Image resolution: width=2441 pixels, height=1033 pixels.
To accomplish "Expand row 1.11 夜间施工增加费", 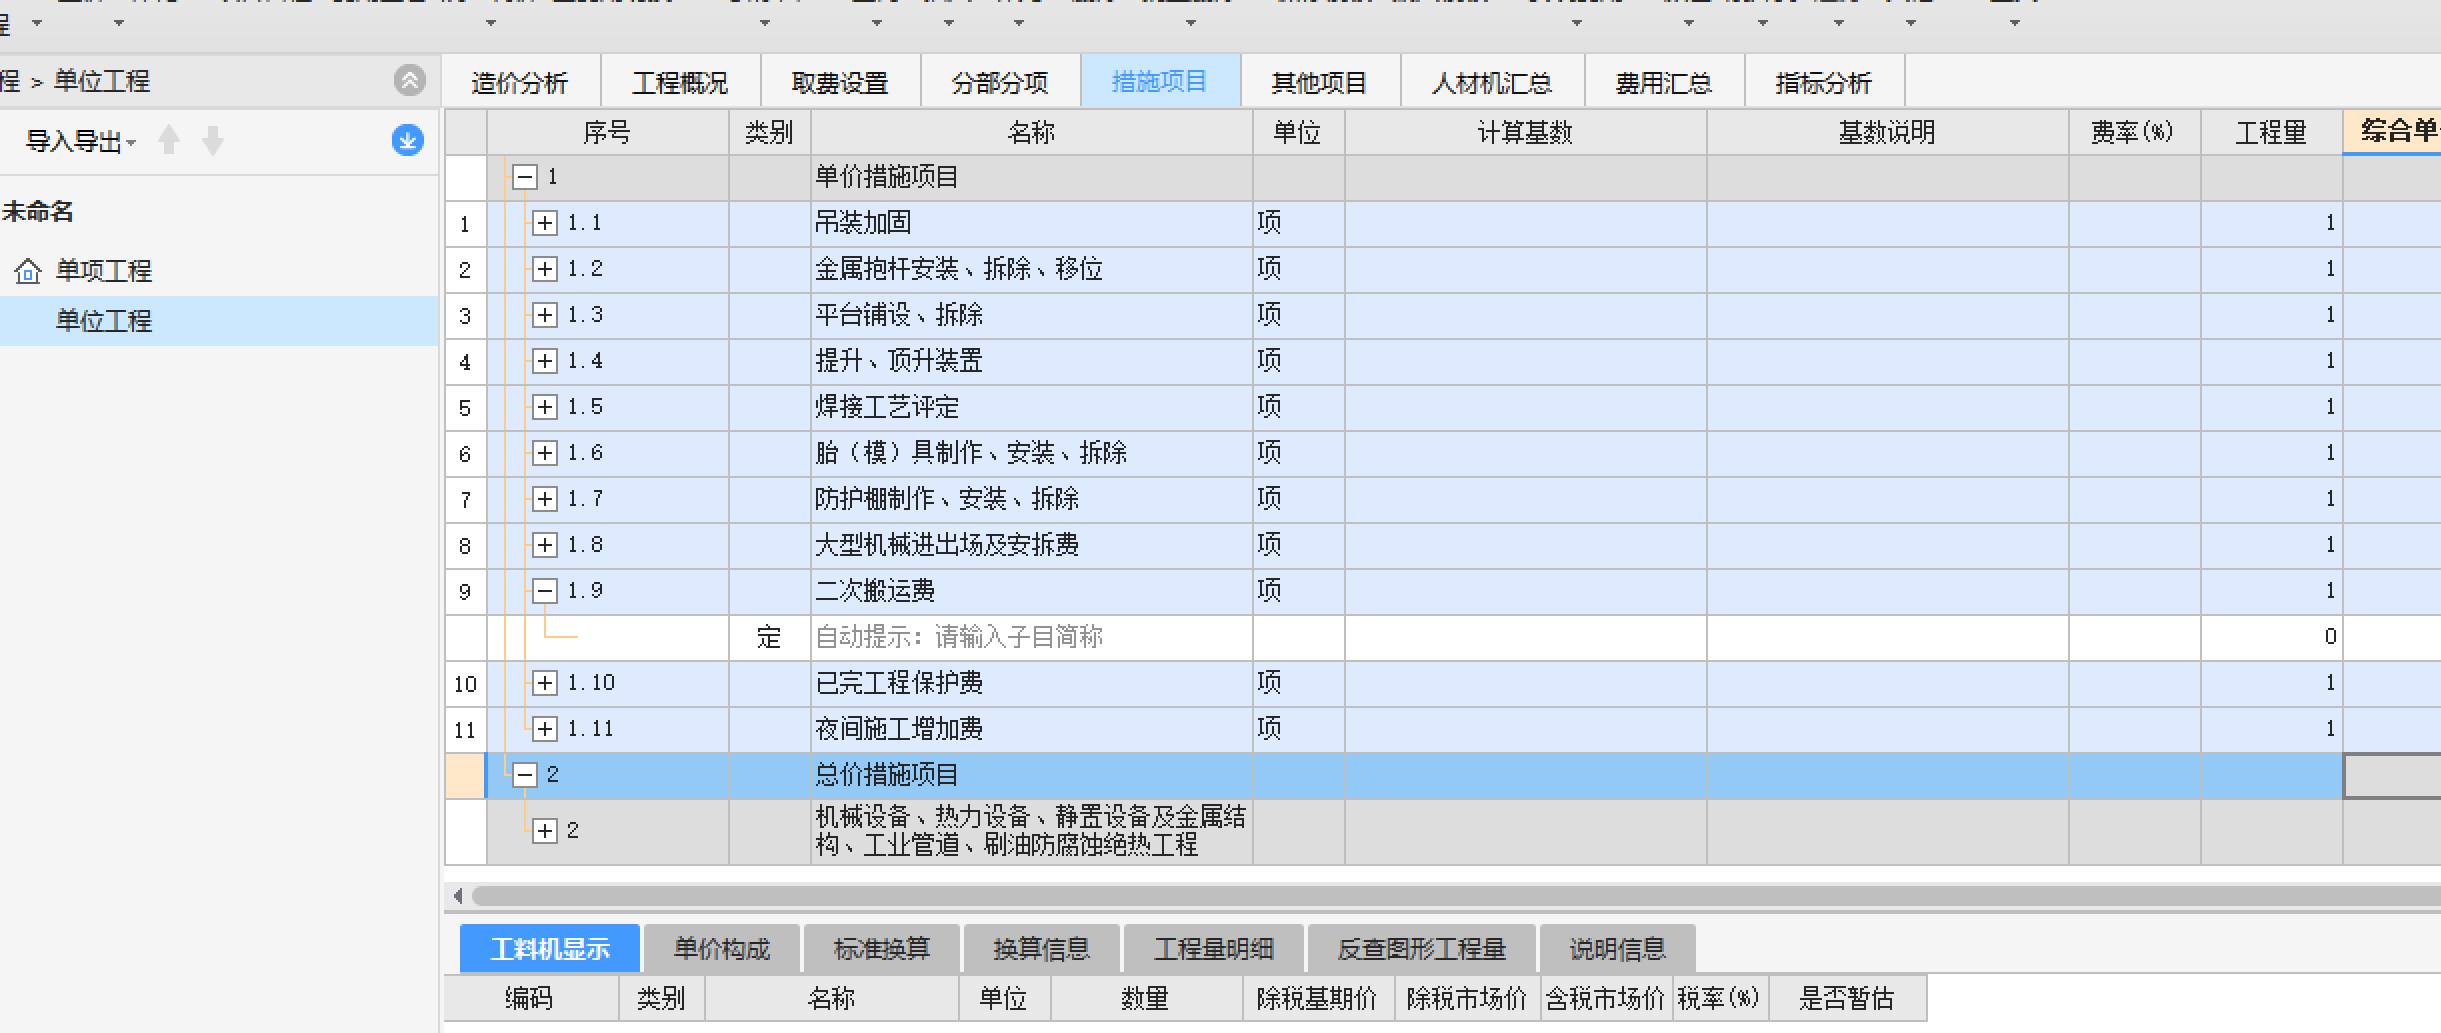I will click(x=545, y=729).
